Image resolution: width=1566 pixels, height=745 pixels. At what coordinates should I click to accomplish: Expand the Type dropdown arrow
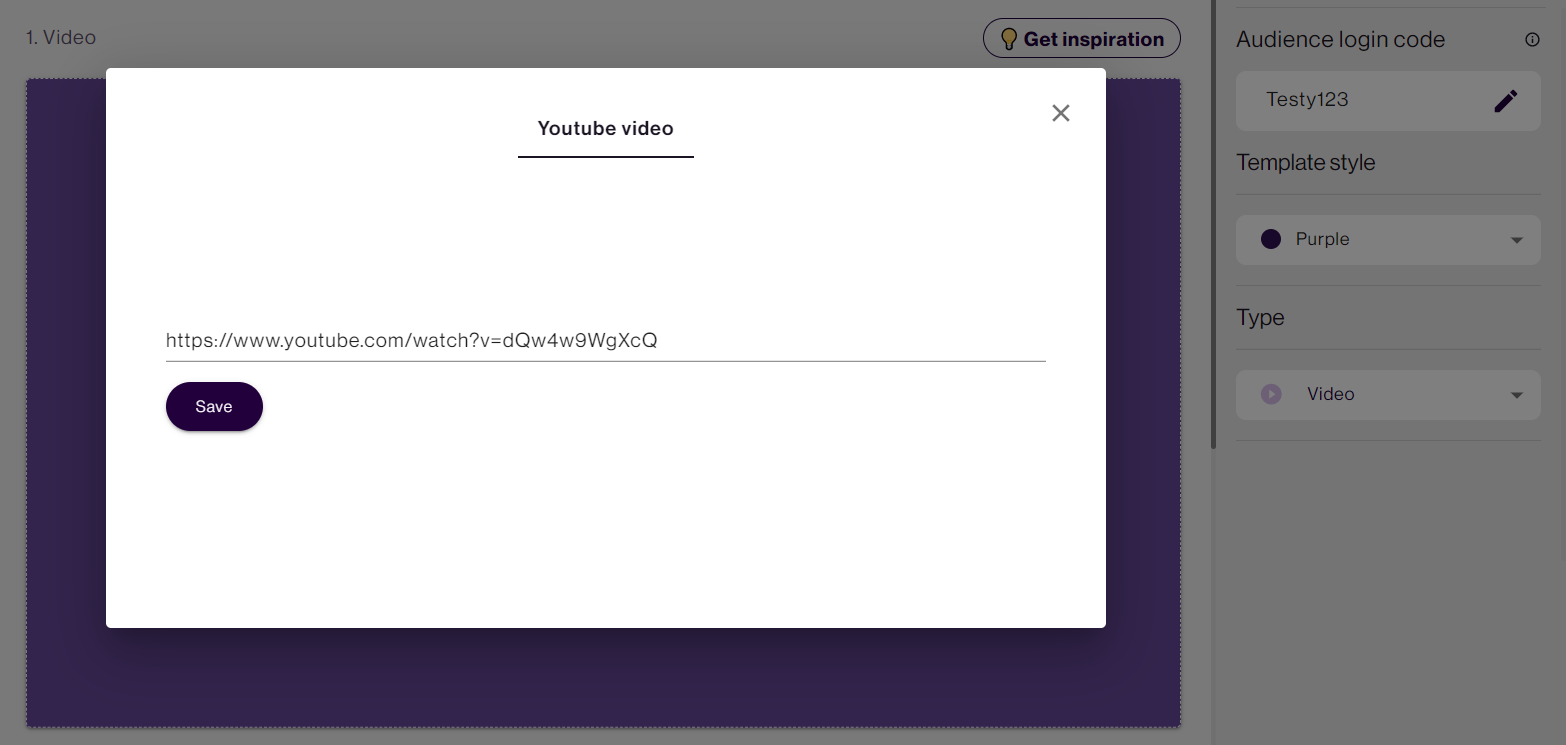click(1517, 395)
